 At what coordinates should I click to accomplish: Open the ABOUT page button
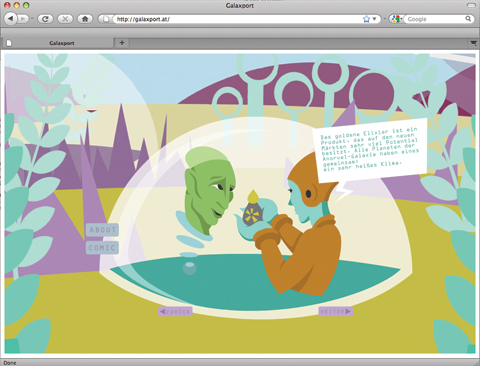pos(102,230)
